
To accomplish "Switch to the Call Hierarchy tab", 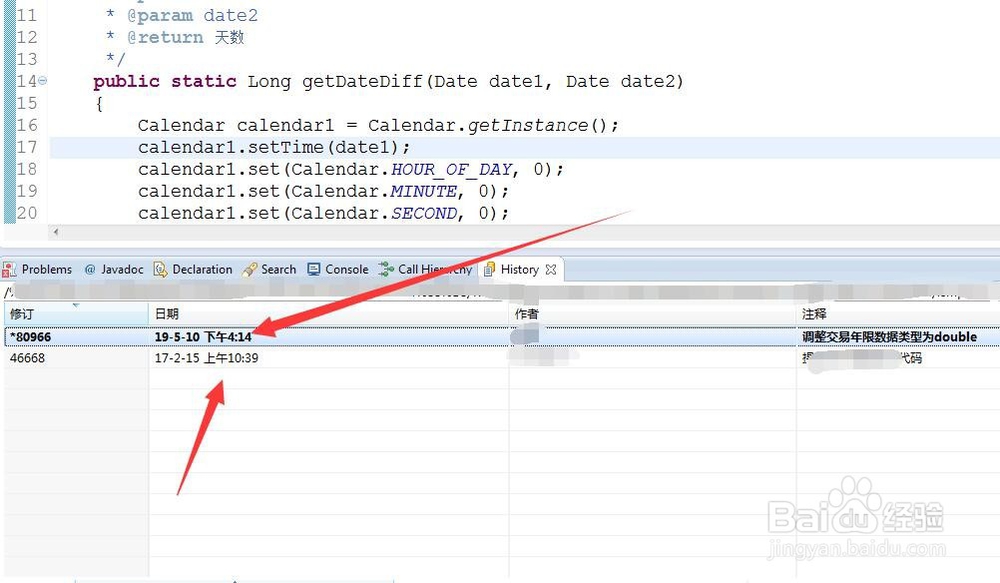I will coord(425,270).
